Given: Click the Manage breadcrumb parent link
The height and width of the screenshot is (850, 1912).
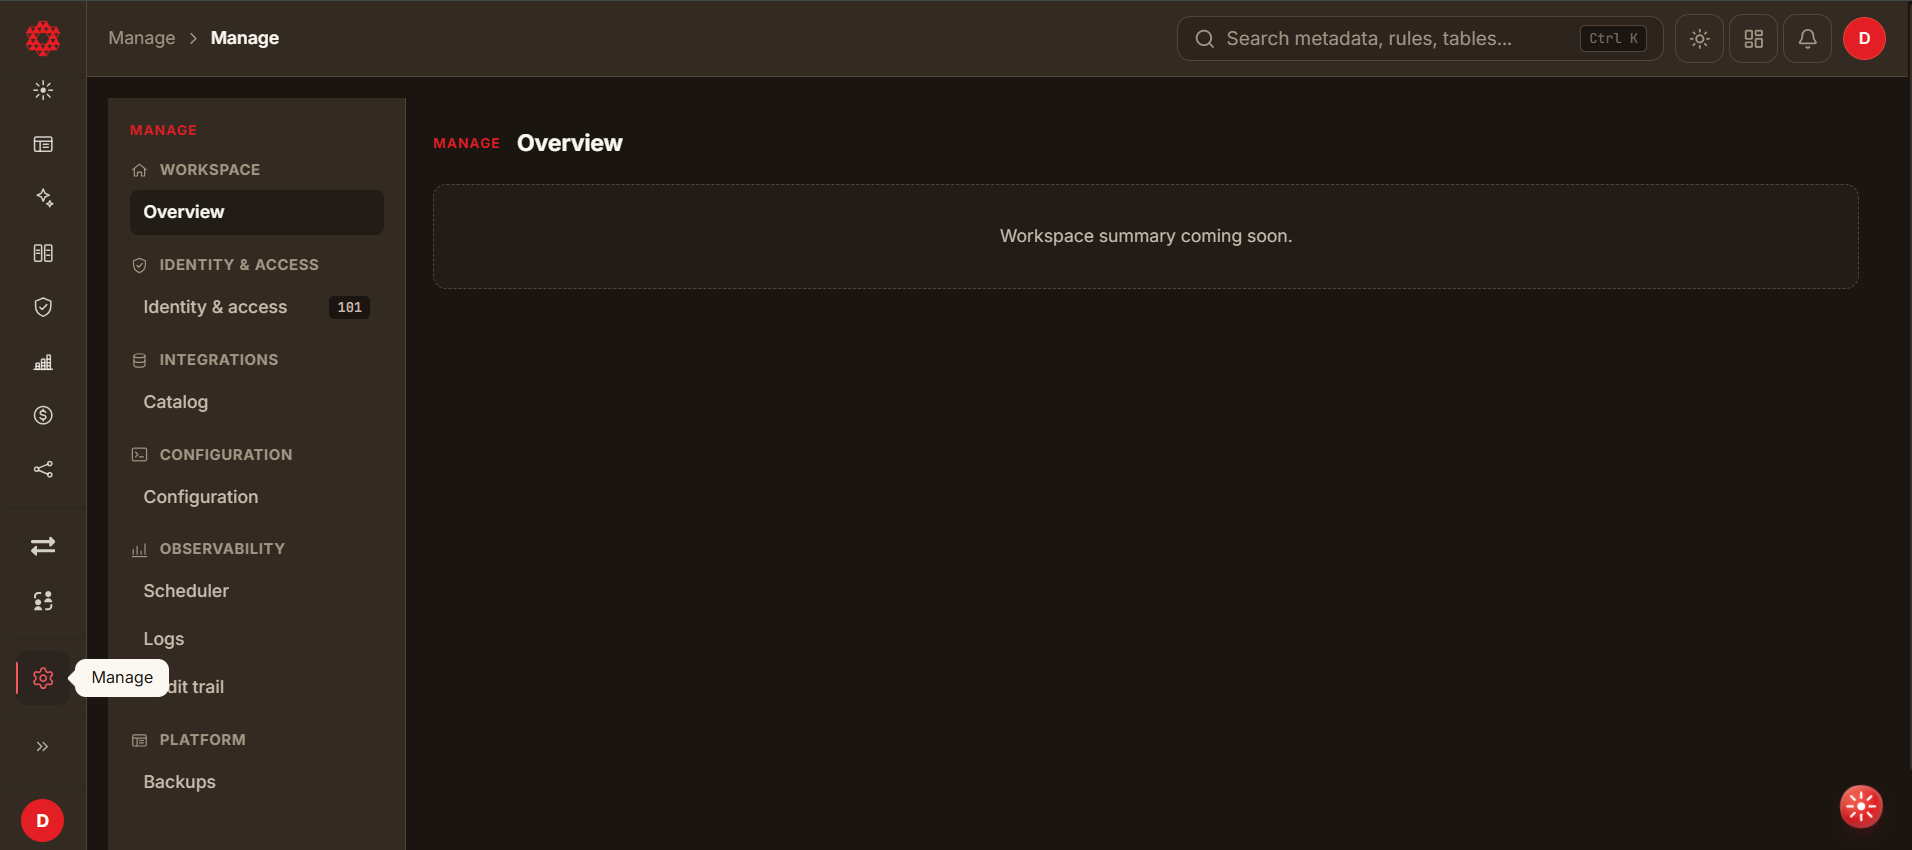Looking at the screenshot, I should tap(141, 38).
